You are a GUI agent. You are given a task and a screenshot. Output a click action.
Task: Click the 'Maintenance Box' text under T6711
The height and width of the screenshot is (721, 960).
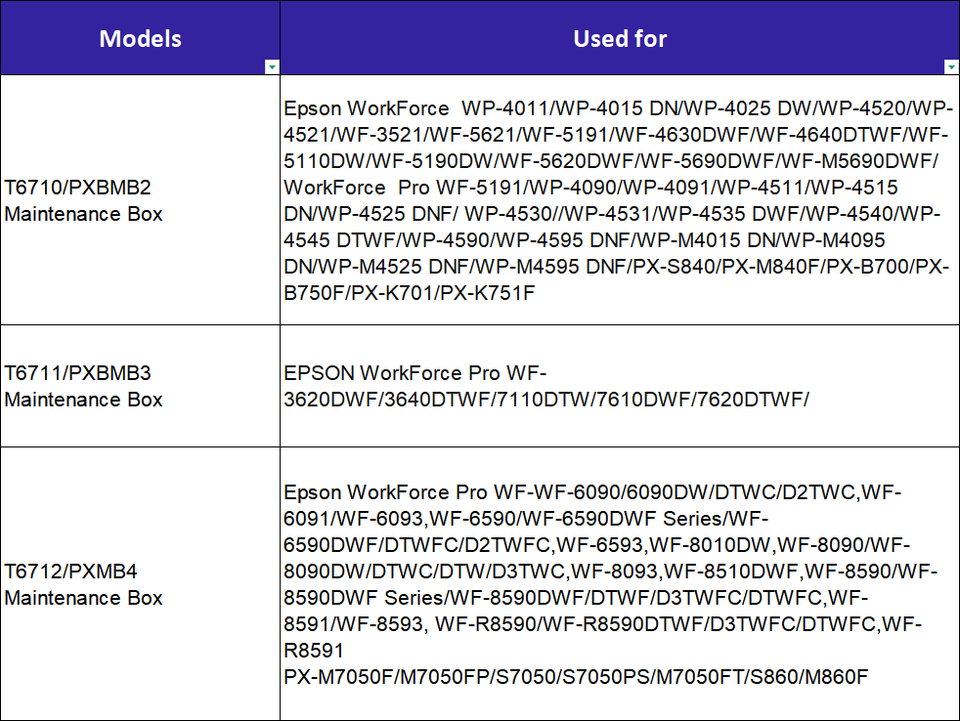click(x=83, y=400)
